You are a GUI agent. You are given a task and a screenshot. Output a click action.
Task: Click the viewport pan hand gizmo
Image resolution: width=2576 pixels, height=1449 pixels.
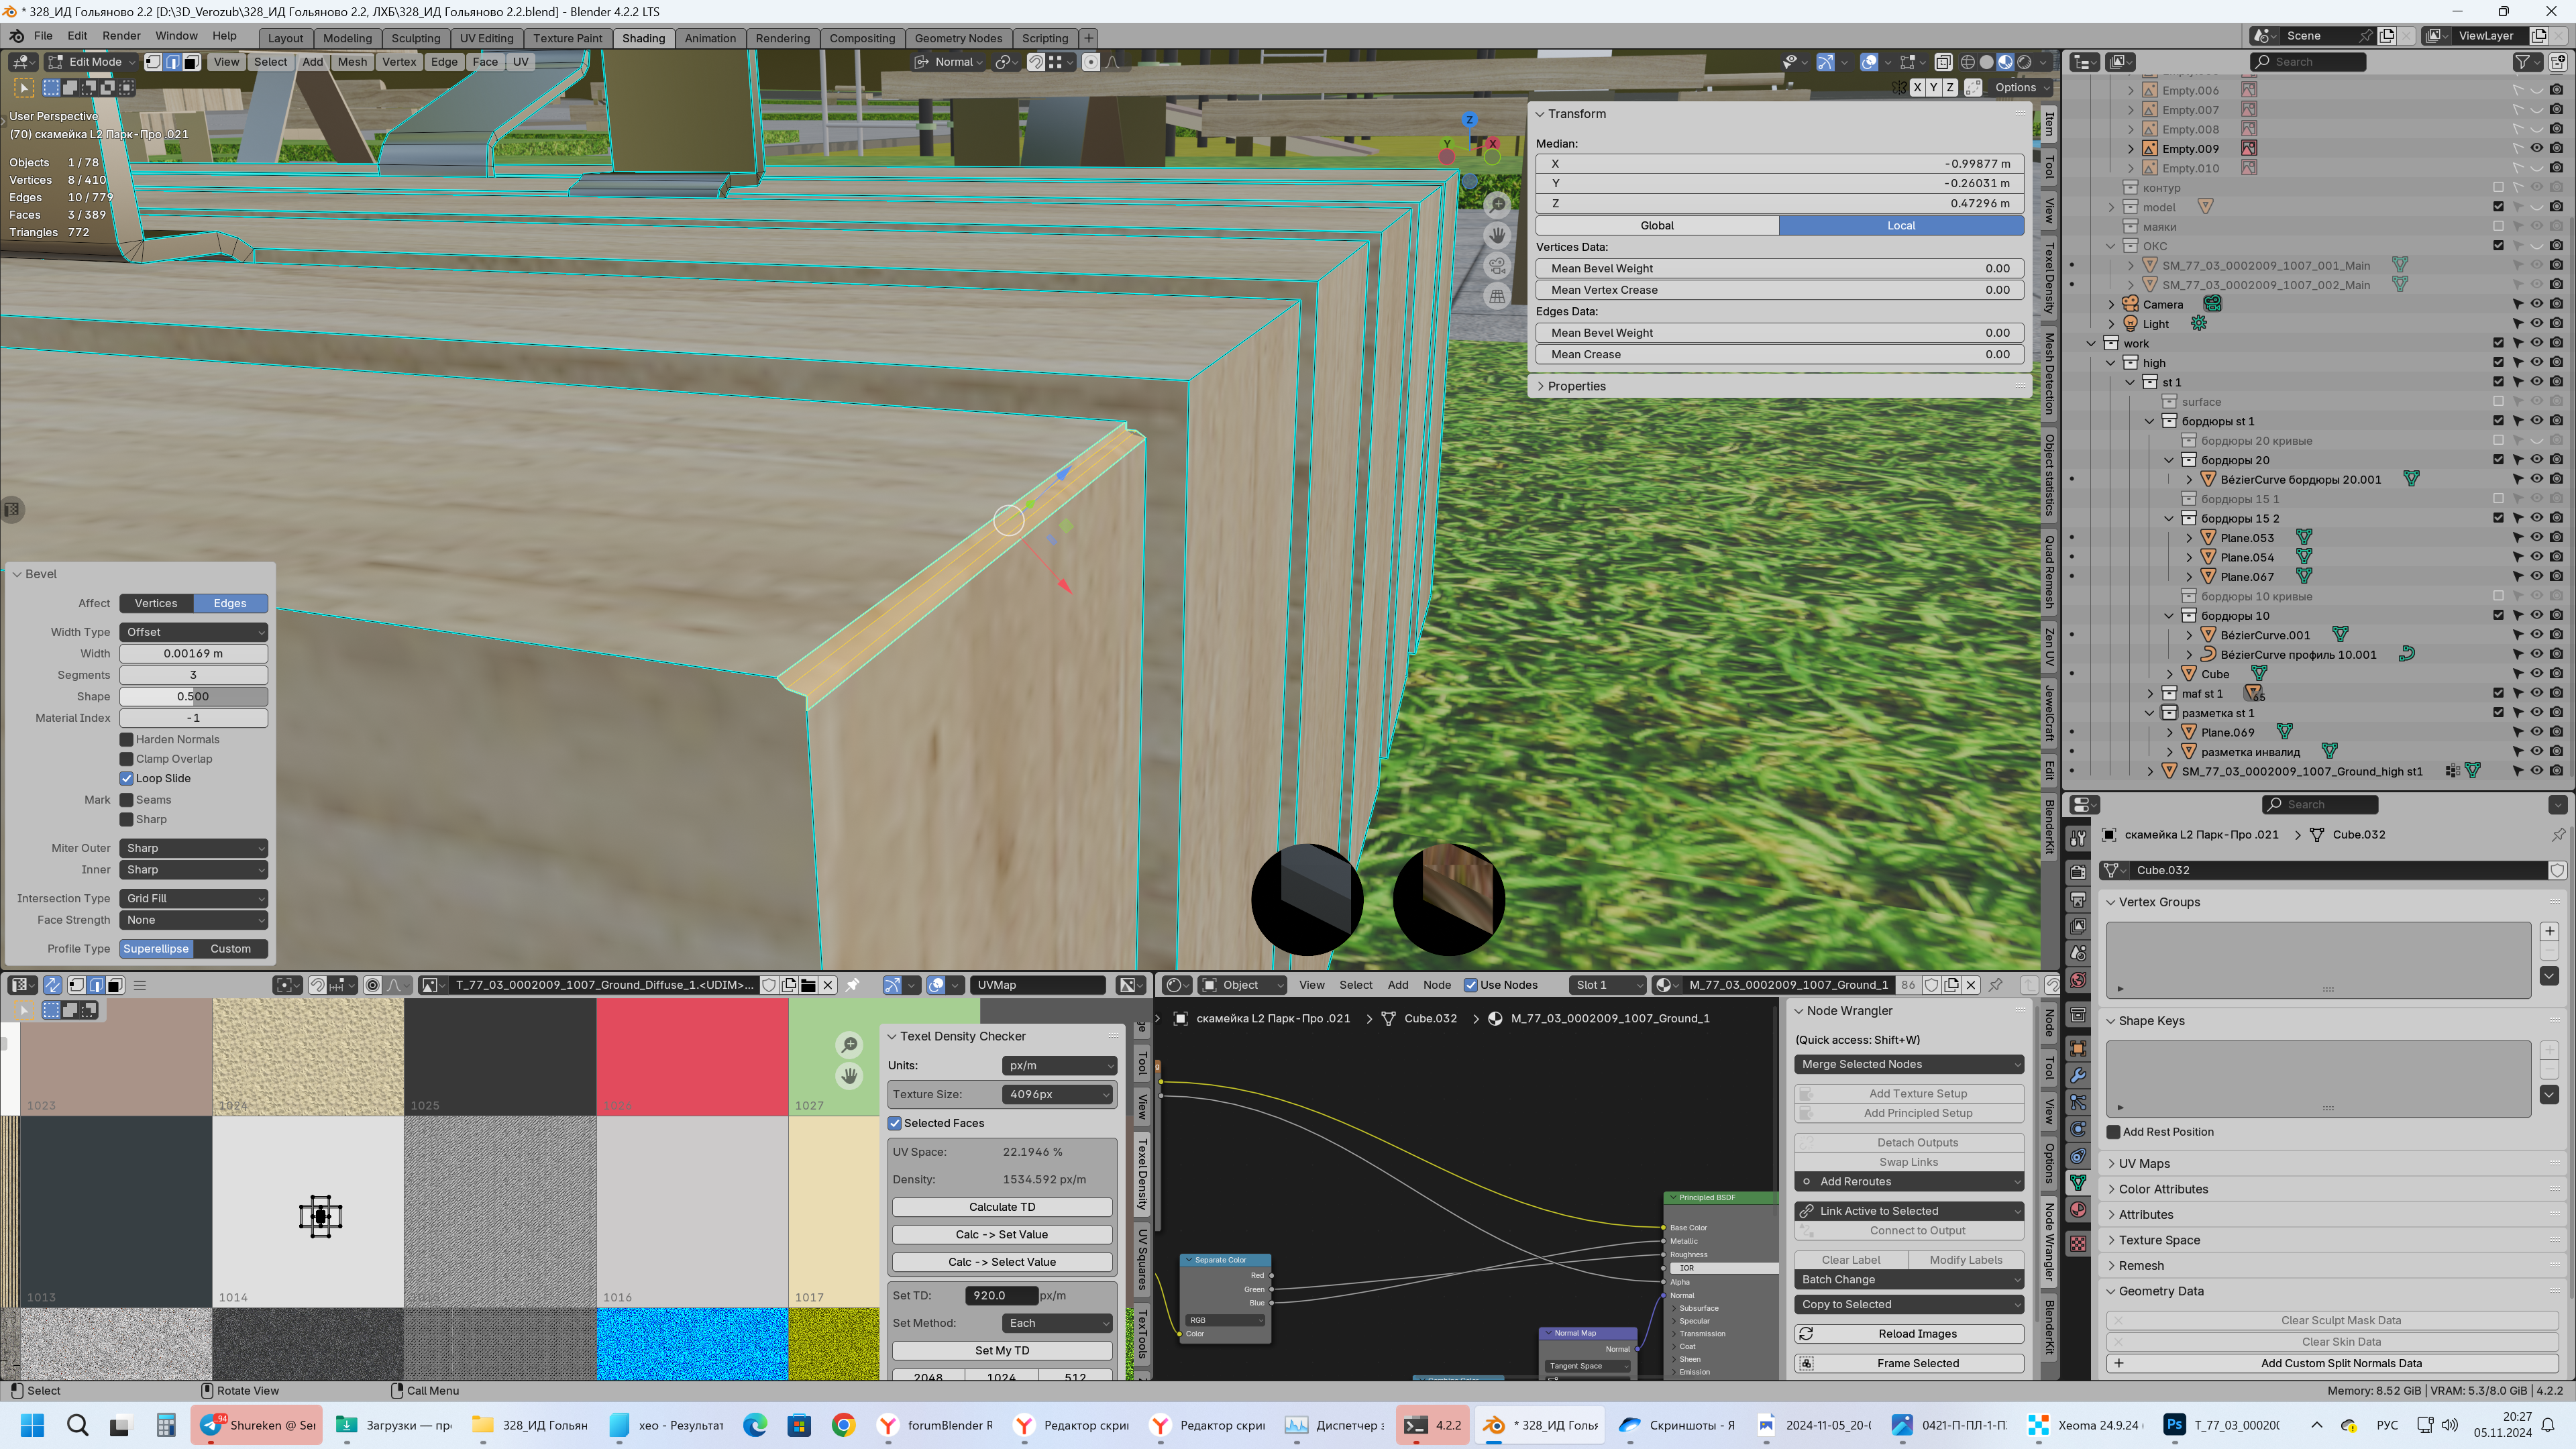coord(1497,235)
